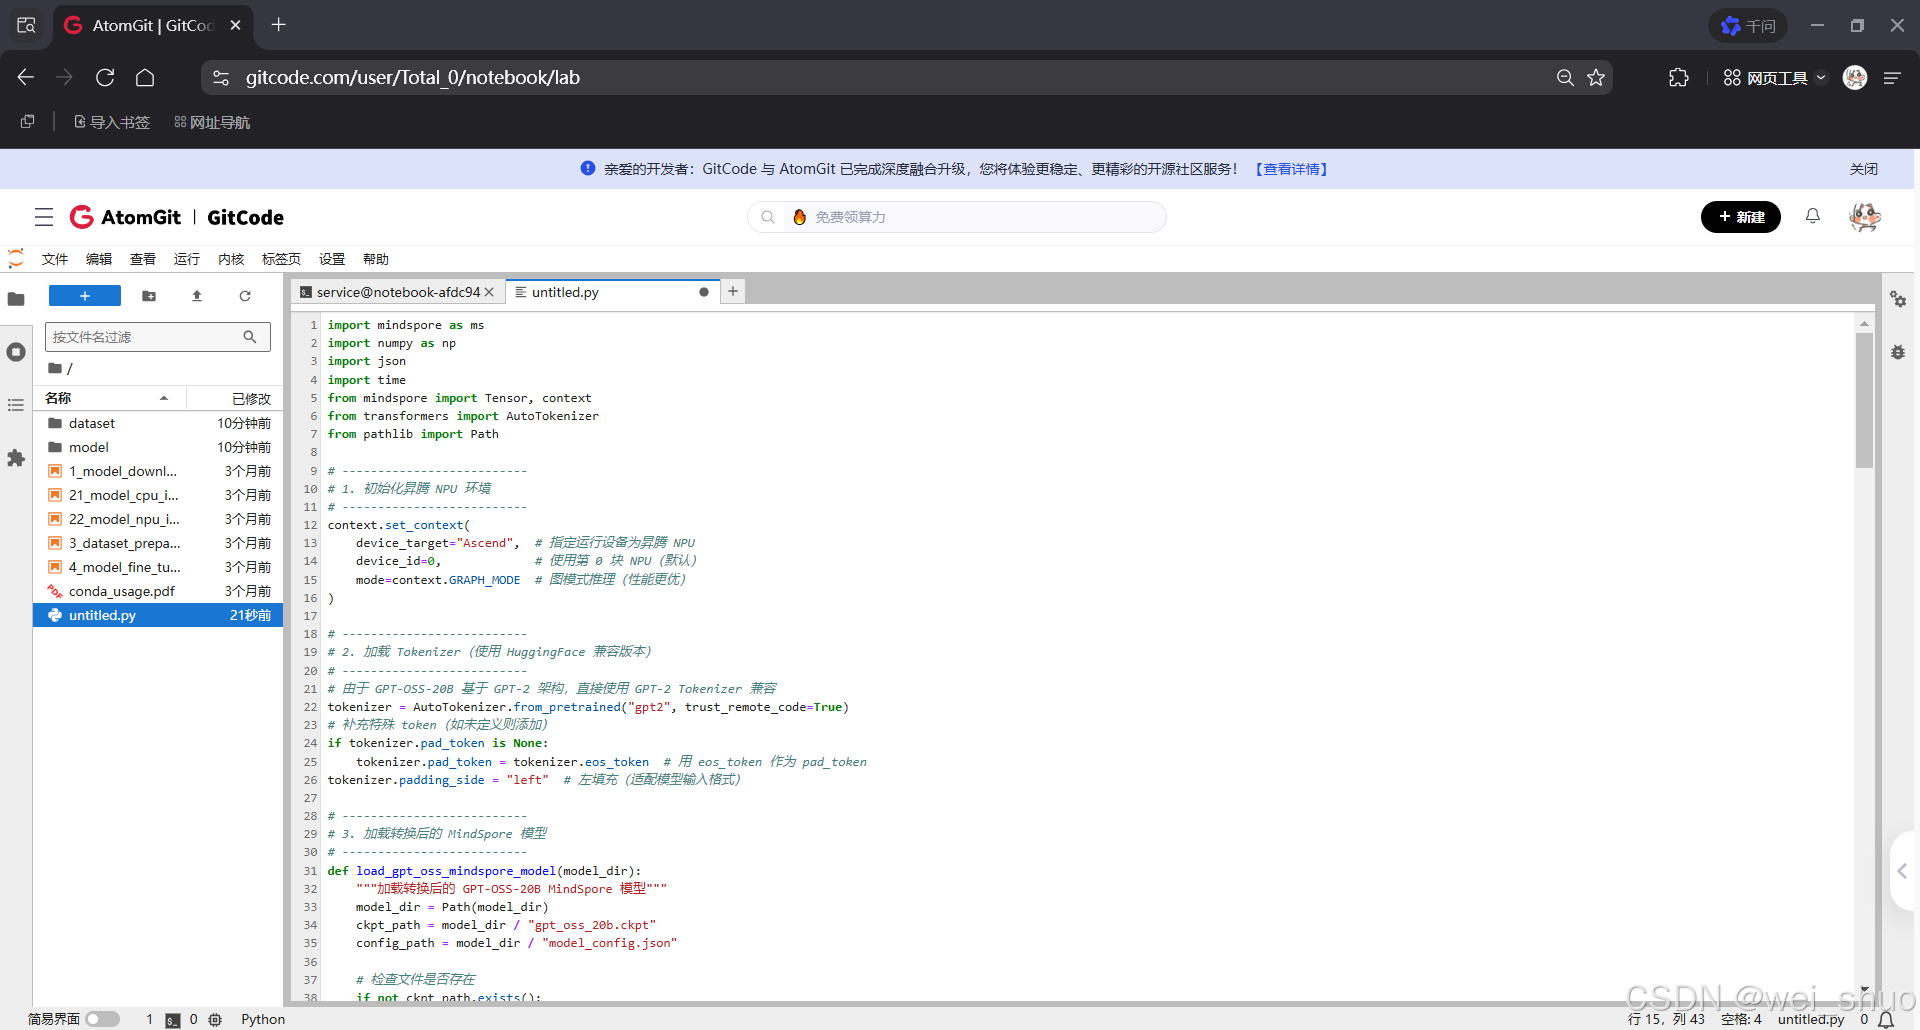Click the browser address bar URL
This screenshot has height=1030, width=1920.
pyautogui.click(x=412, y=78)
